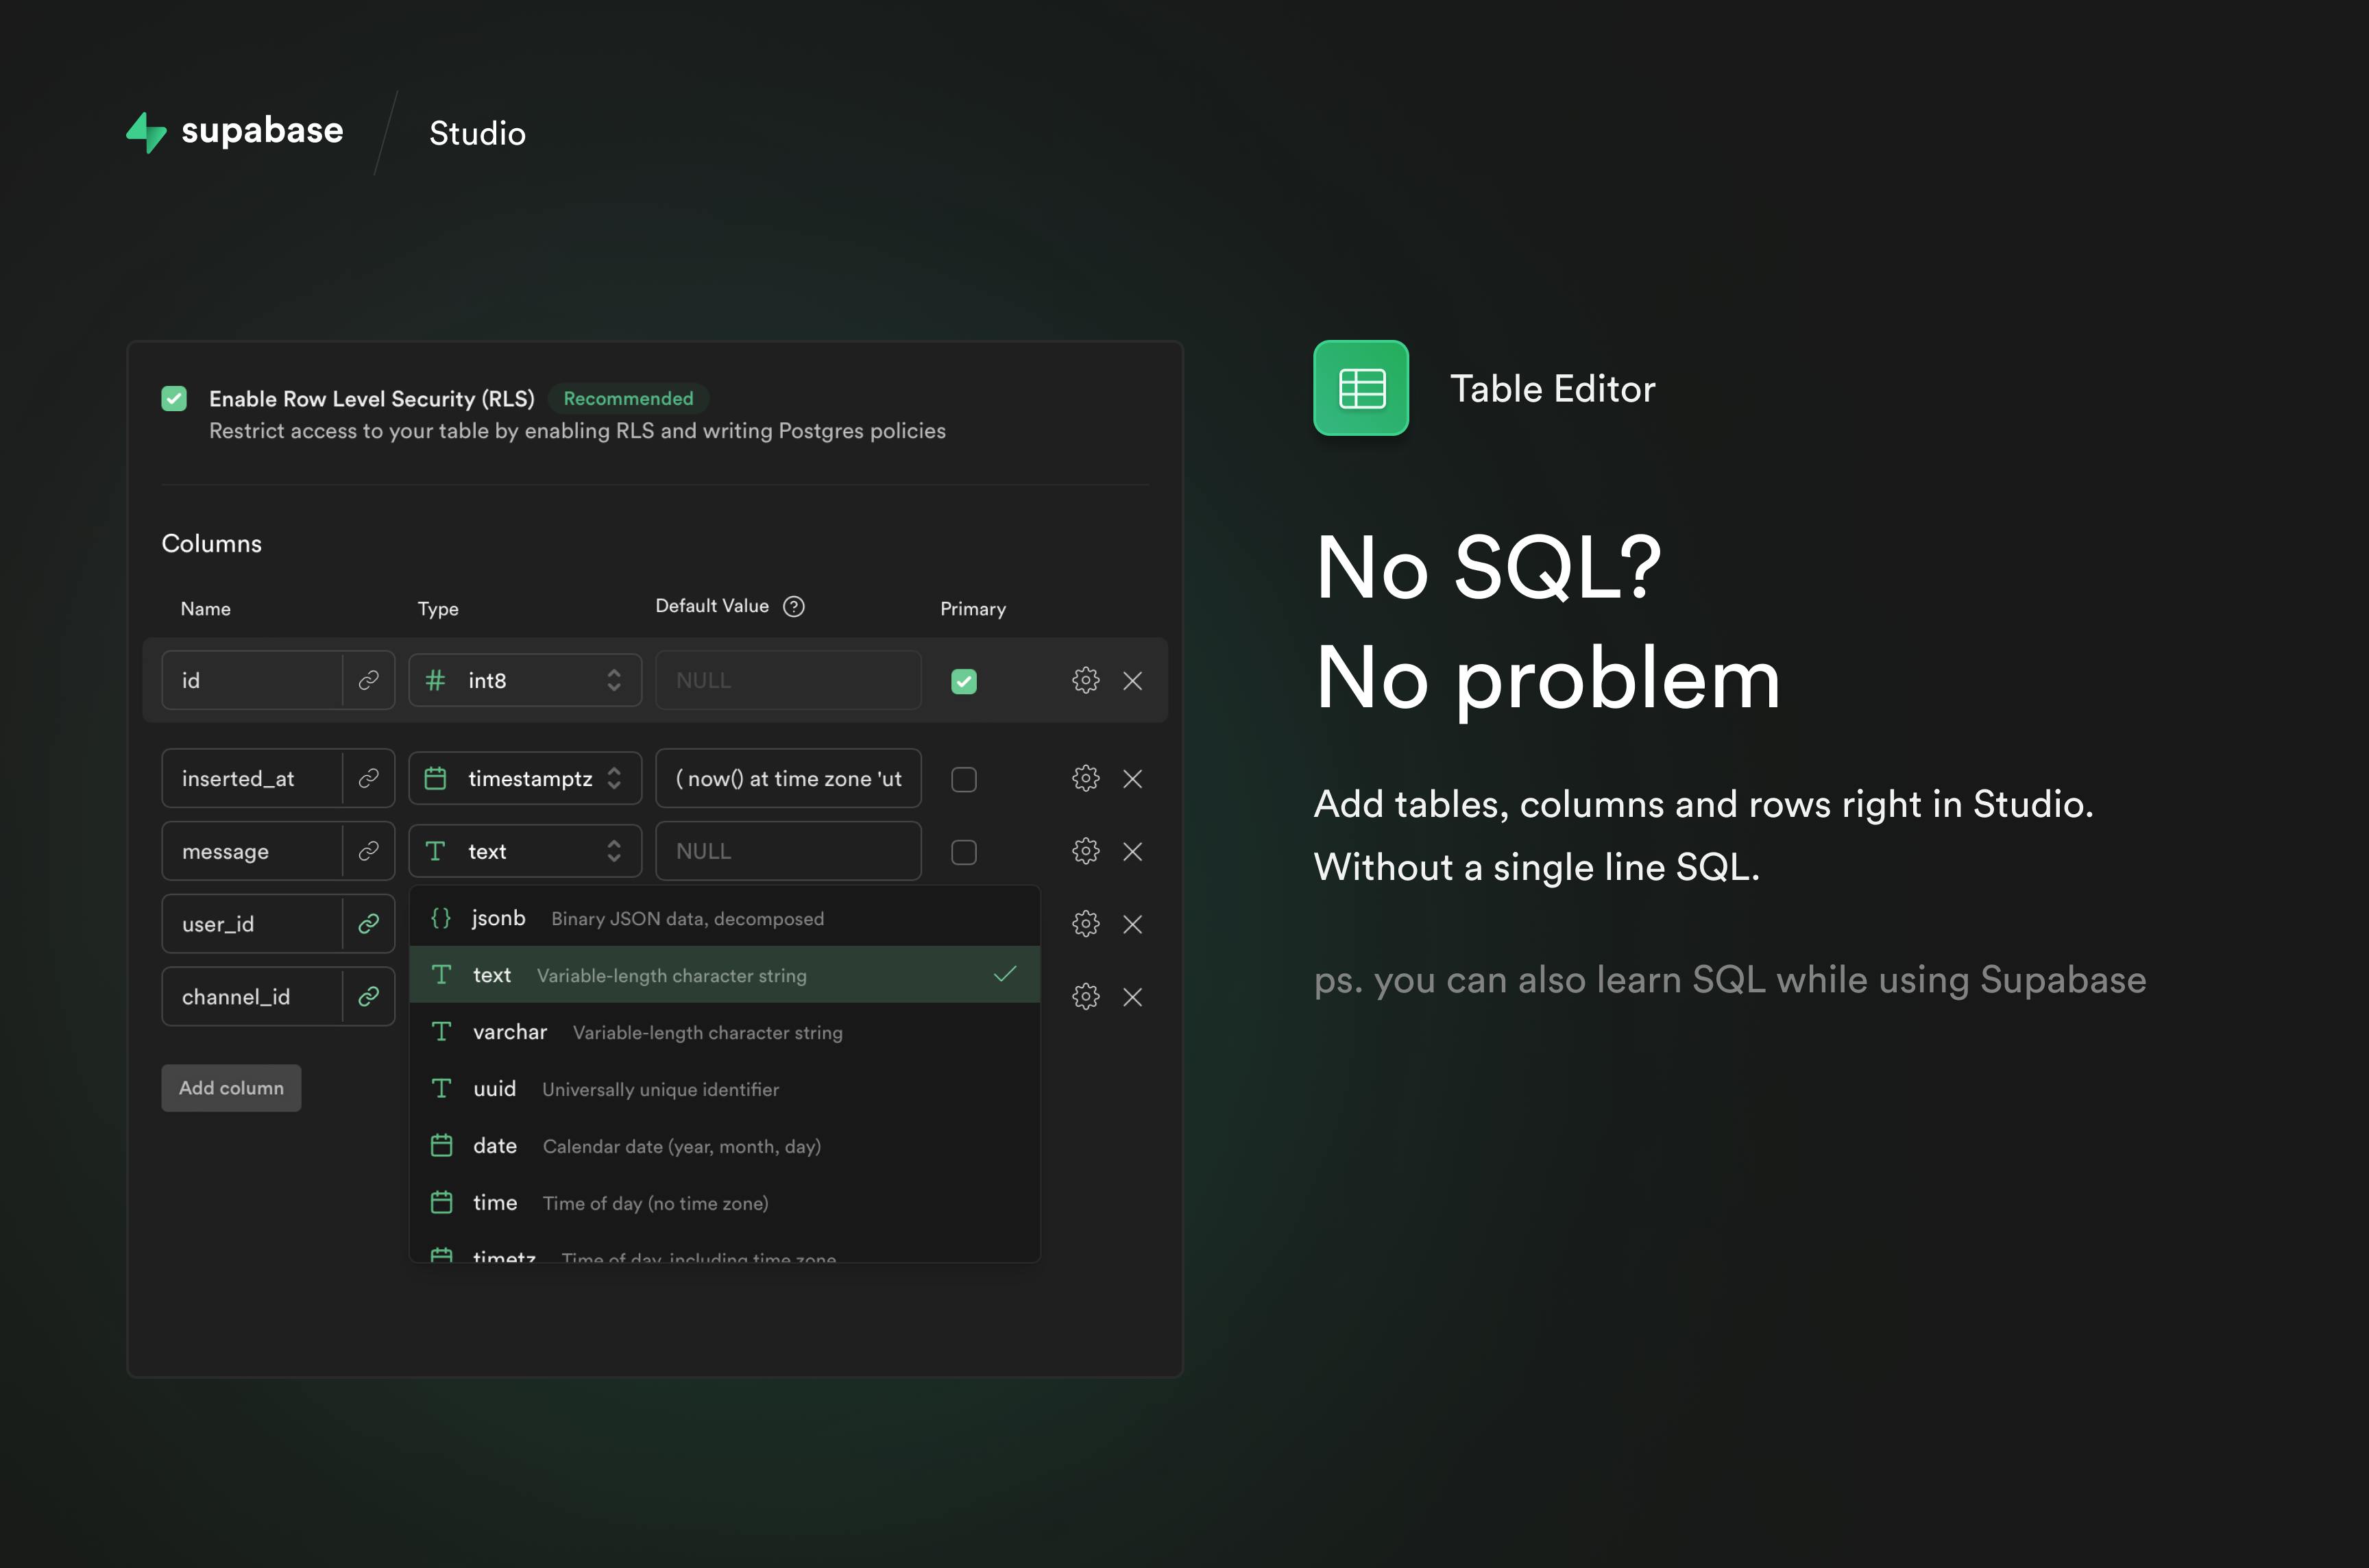Image resolution: width=2369 pixels, height=1568 pixels.
Task: Edit the user_id column name field
Action: [252, 924]
